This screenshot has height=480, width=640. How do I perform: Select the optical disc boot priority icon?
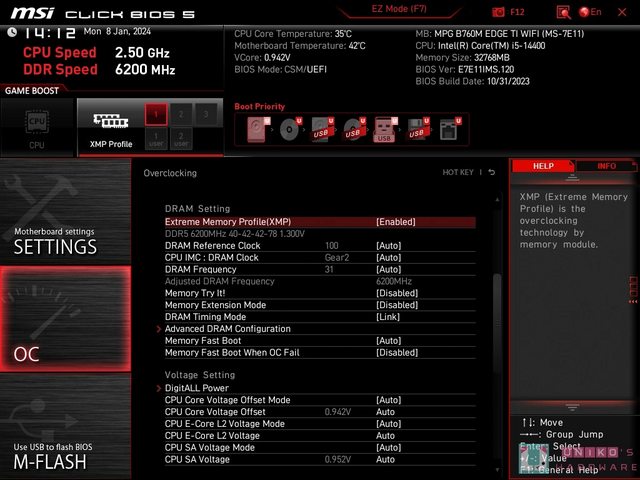click(290, 129)
